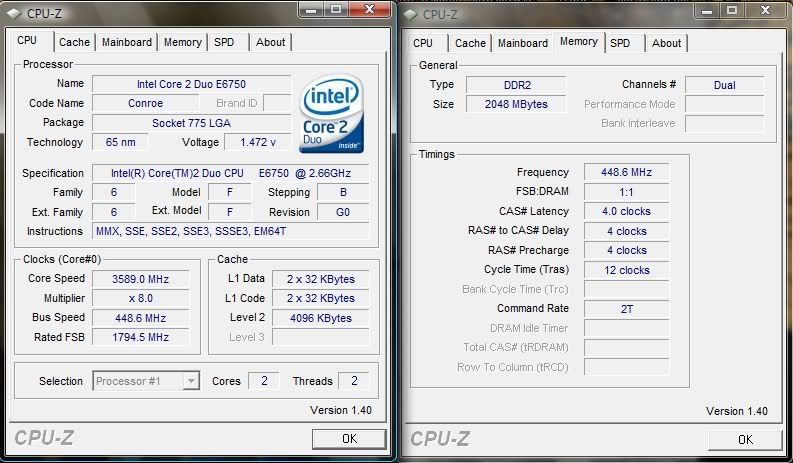The image size is (793, 463).
Task: Switch to CPU tab in right CPU-Z window
Action: 423,44
